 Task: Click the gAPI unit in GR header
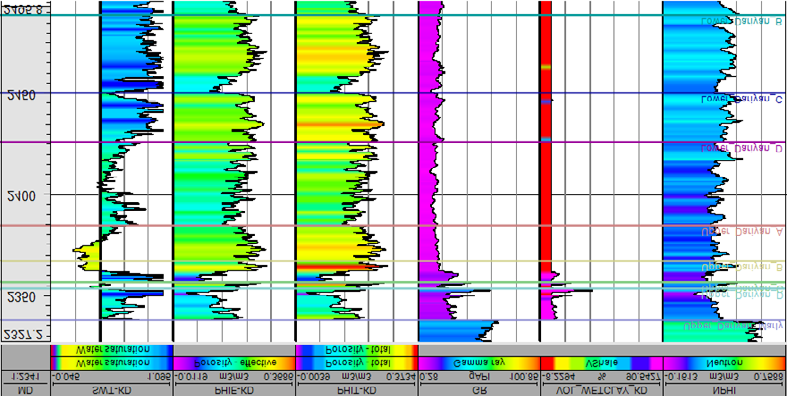point(479,376)
